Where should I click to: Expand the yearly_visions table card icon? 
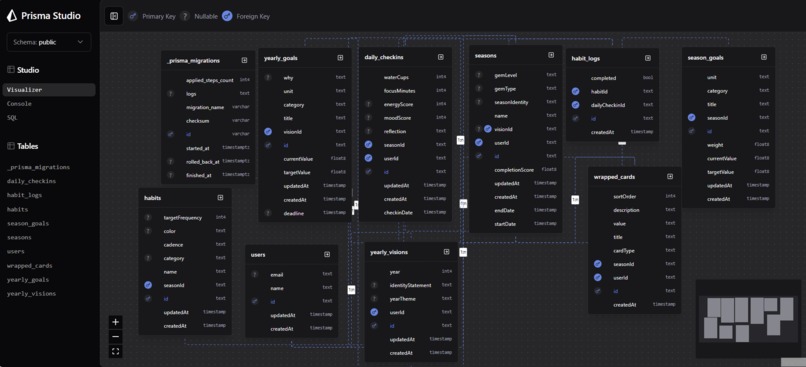tap(446, 252)
